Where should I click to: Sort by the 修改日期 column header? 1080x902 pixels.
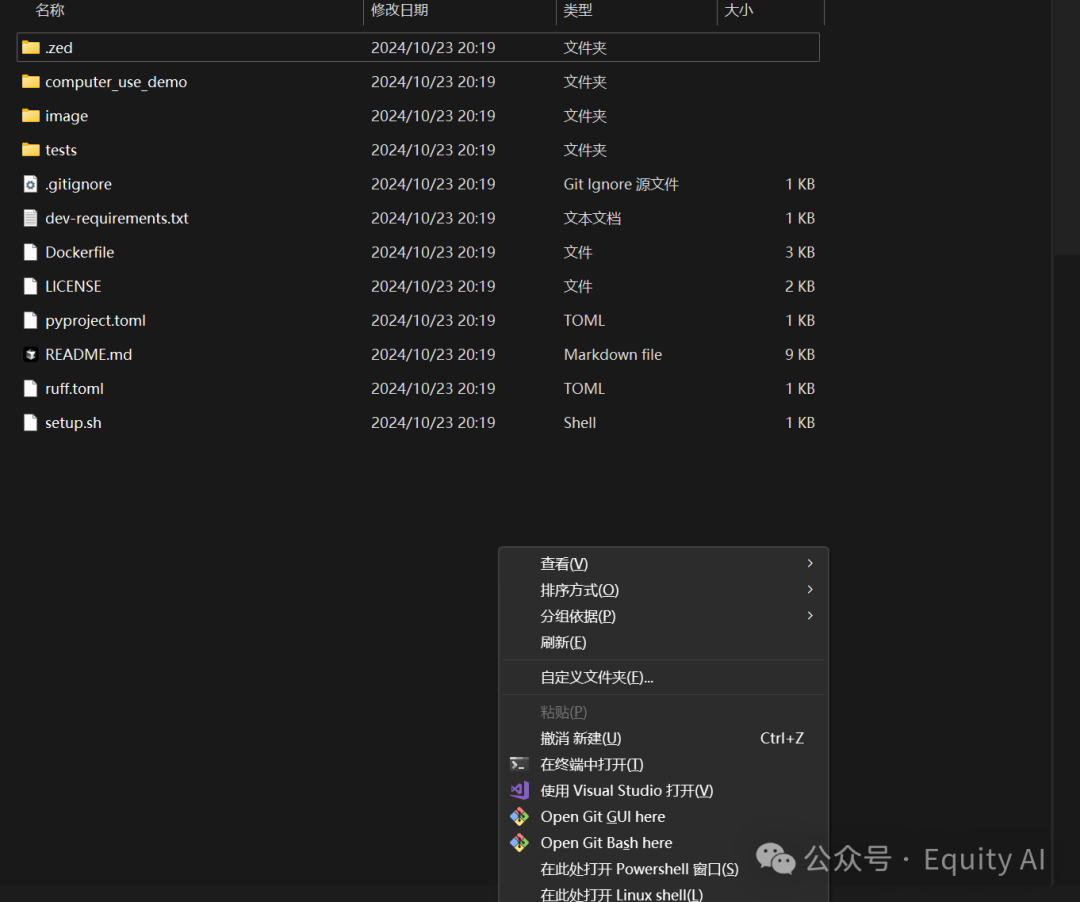click(399, 10)
